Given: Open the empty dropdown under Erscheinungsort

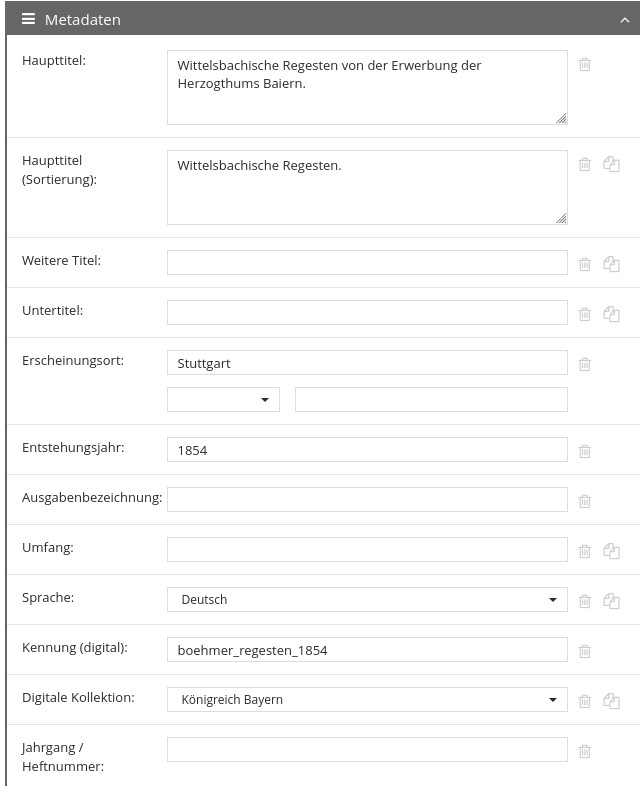Looking at the screenshot, I should 224,400.
